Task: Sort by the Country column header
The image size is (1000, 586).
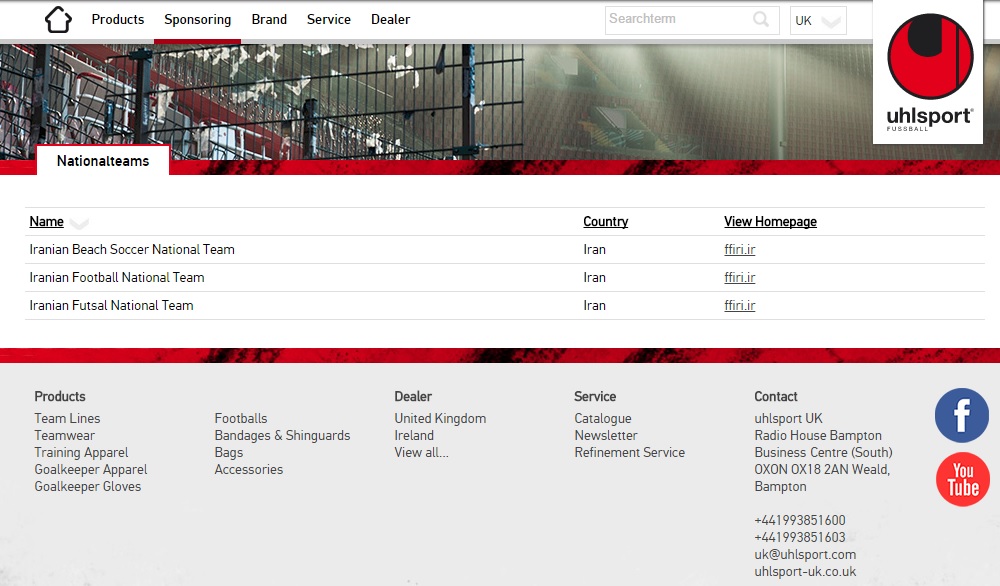Action: [x=605, y=222]
